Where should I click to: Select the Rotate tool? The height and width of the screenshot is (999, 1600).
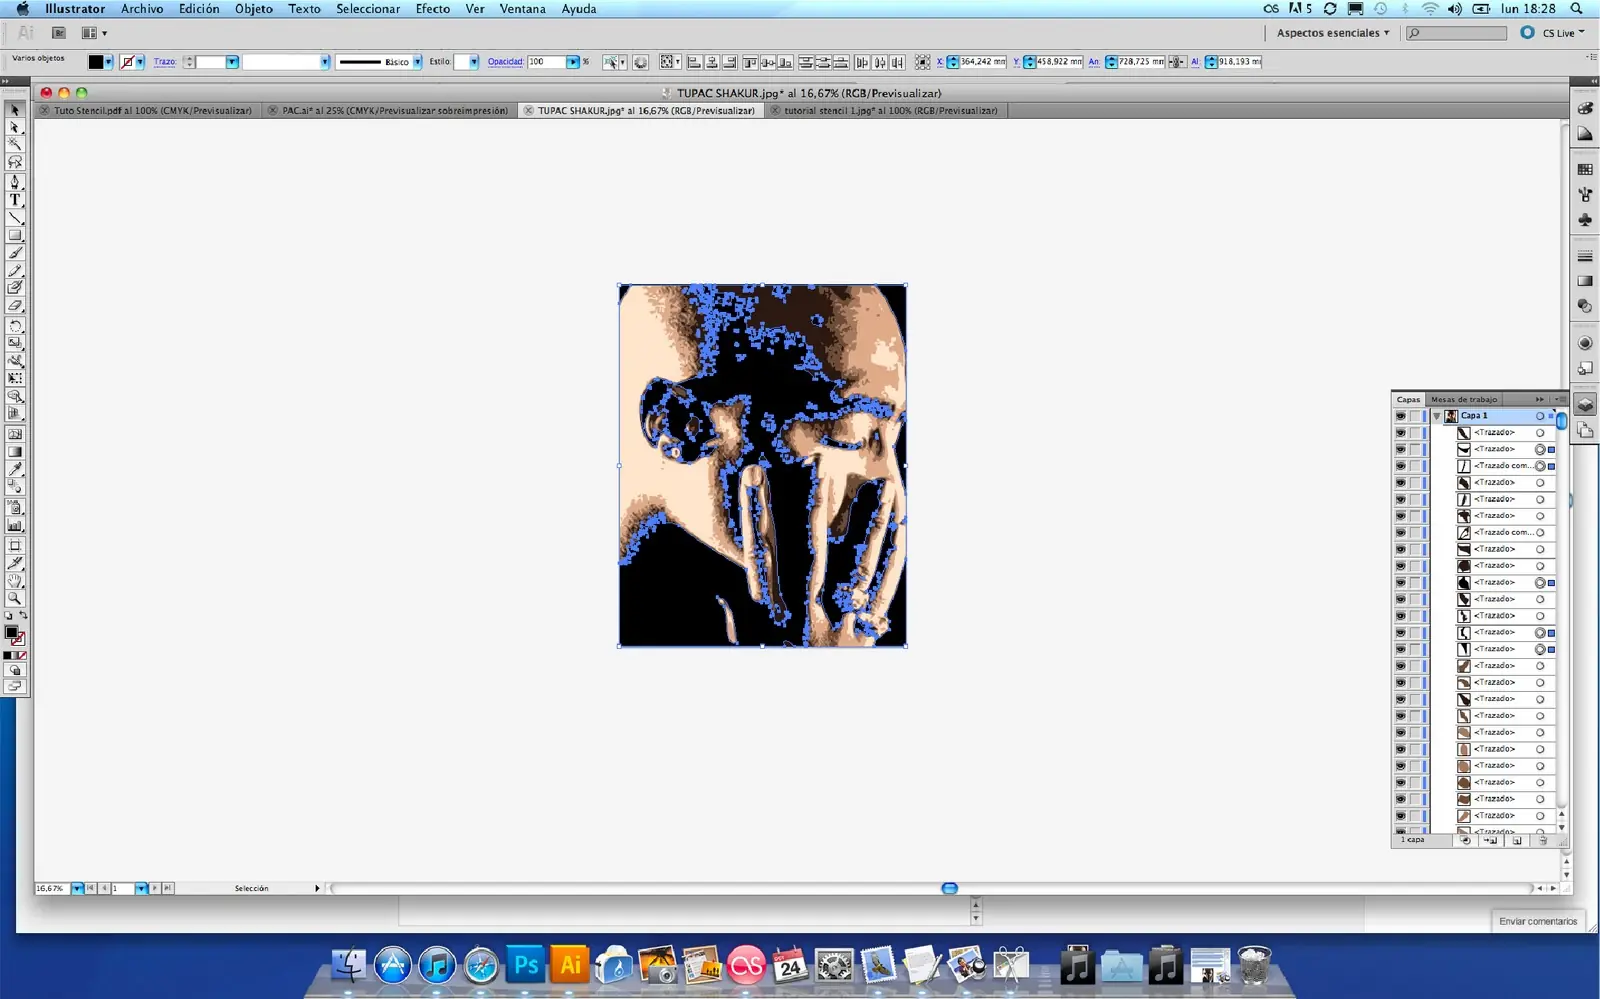15,326
